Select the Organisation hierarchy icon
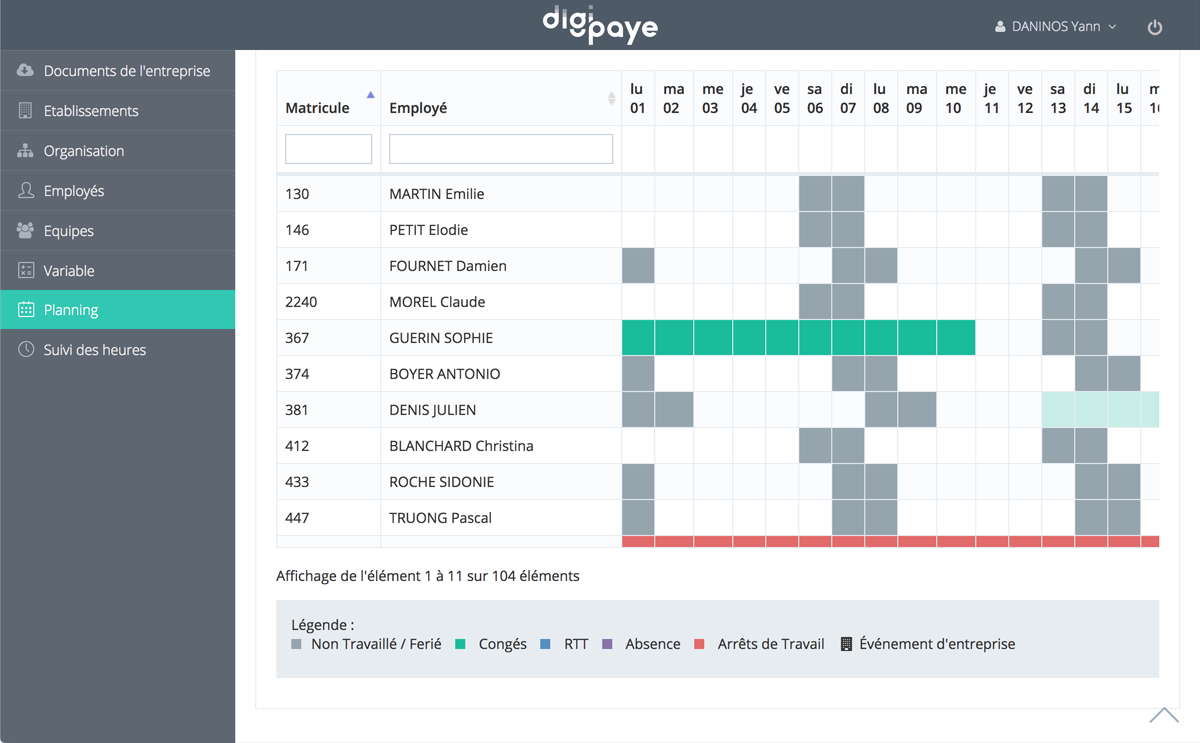Viewport: 1200px width, 743px height. tap(26, 151)
